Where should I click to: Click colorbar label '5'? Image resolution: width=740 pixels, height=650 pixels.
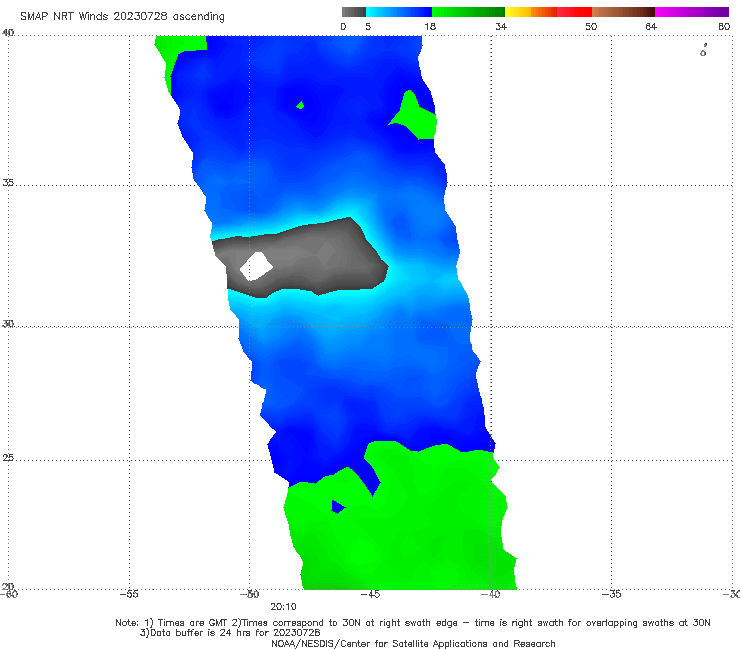pyautogui.click(x=368, y=26)
